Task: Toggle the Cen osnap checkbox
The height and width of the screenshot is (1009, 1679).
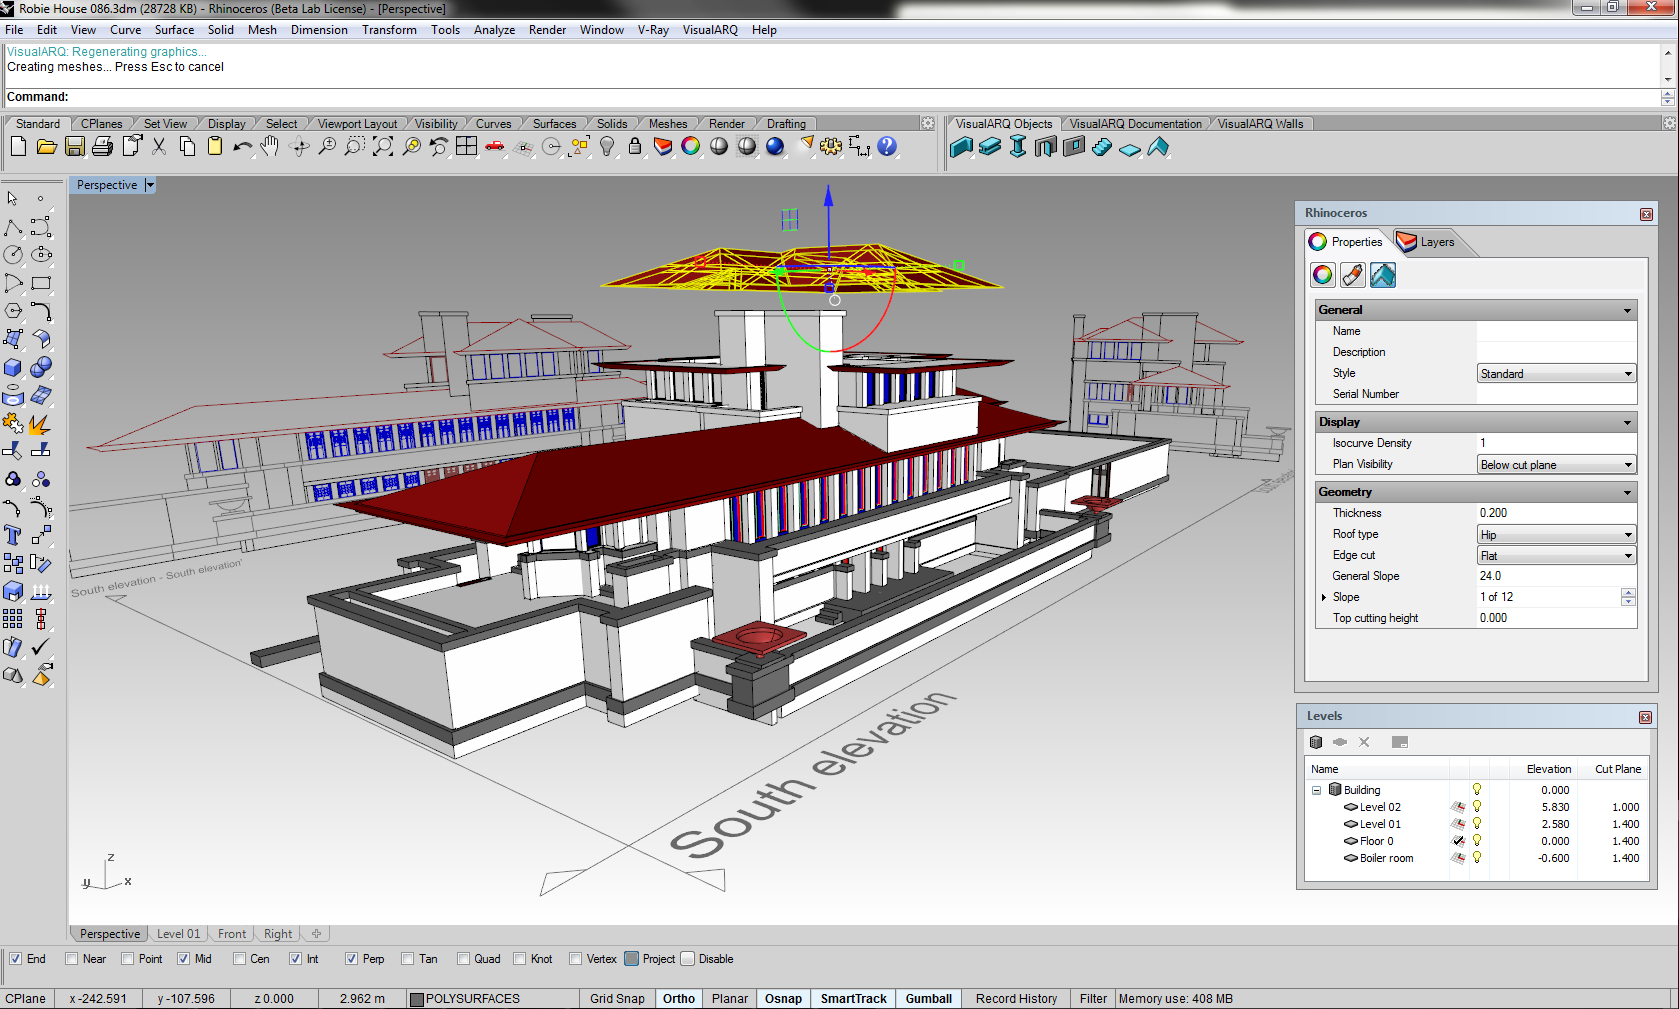Action: coord(239,959)
